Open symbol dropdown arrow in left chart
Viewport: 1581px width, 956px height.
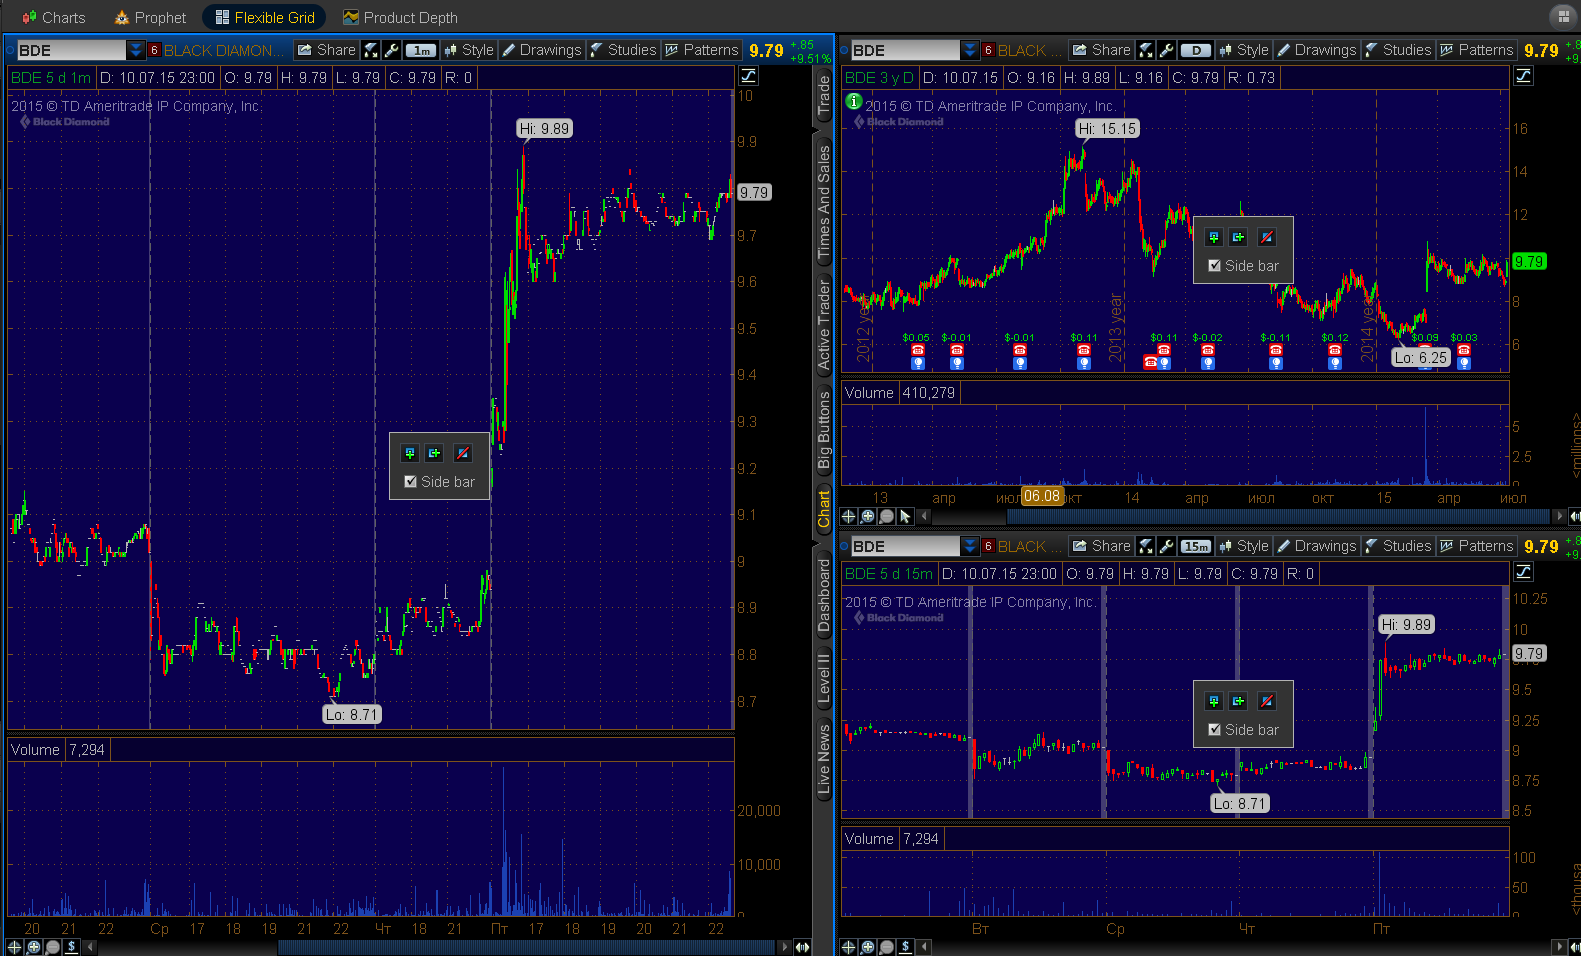pos(136,50)
